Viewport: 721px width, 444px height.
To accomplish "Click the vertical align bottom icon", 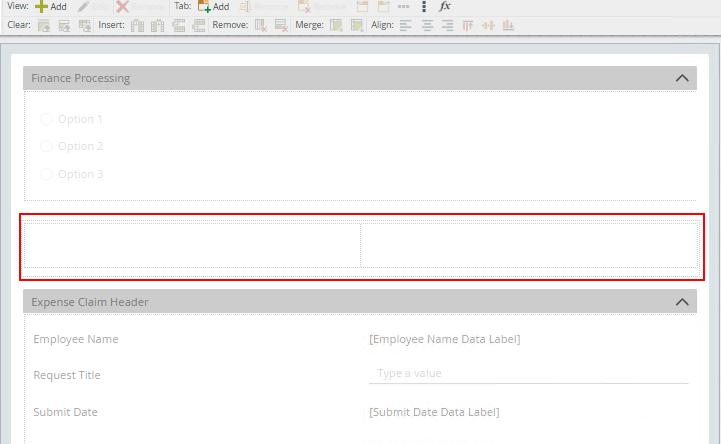I will coord(508,25).
